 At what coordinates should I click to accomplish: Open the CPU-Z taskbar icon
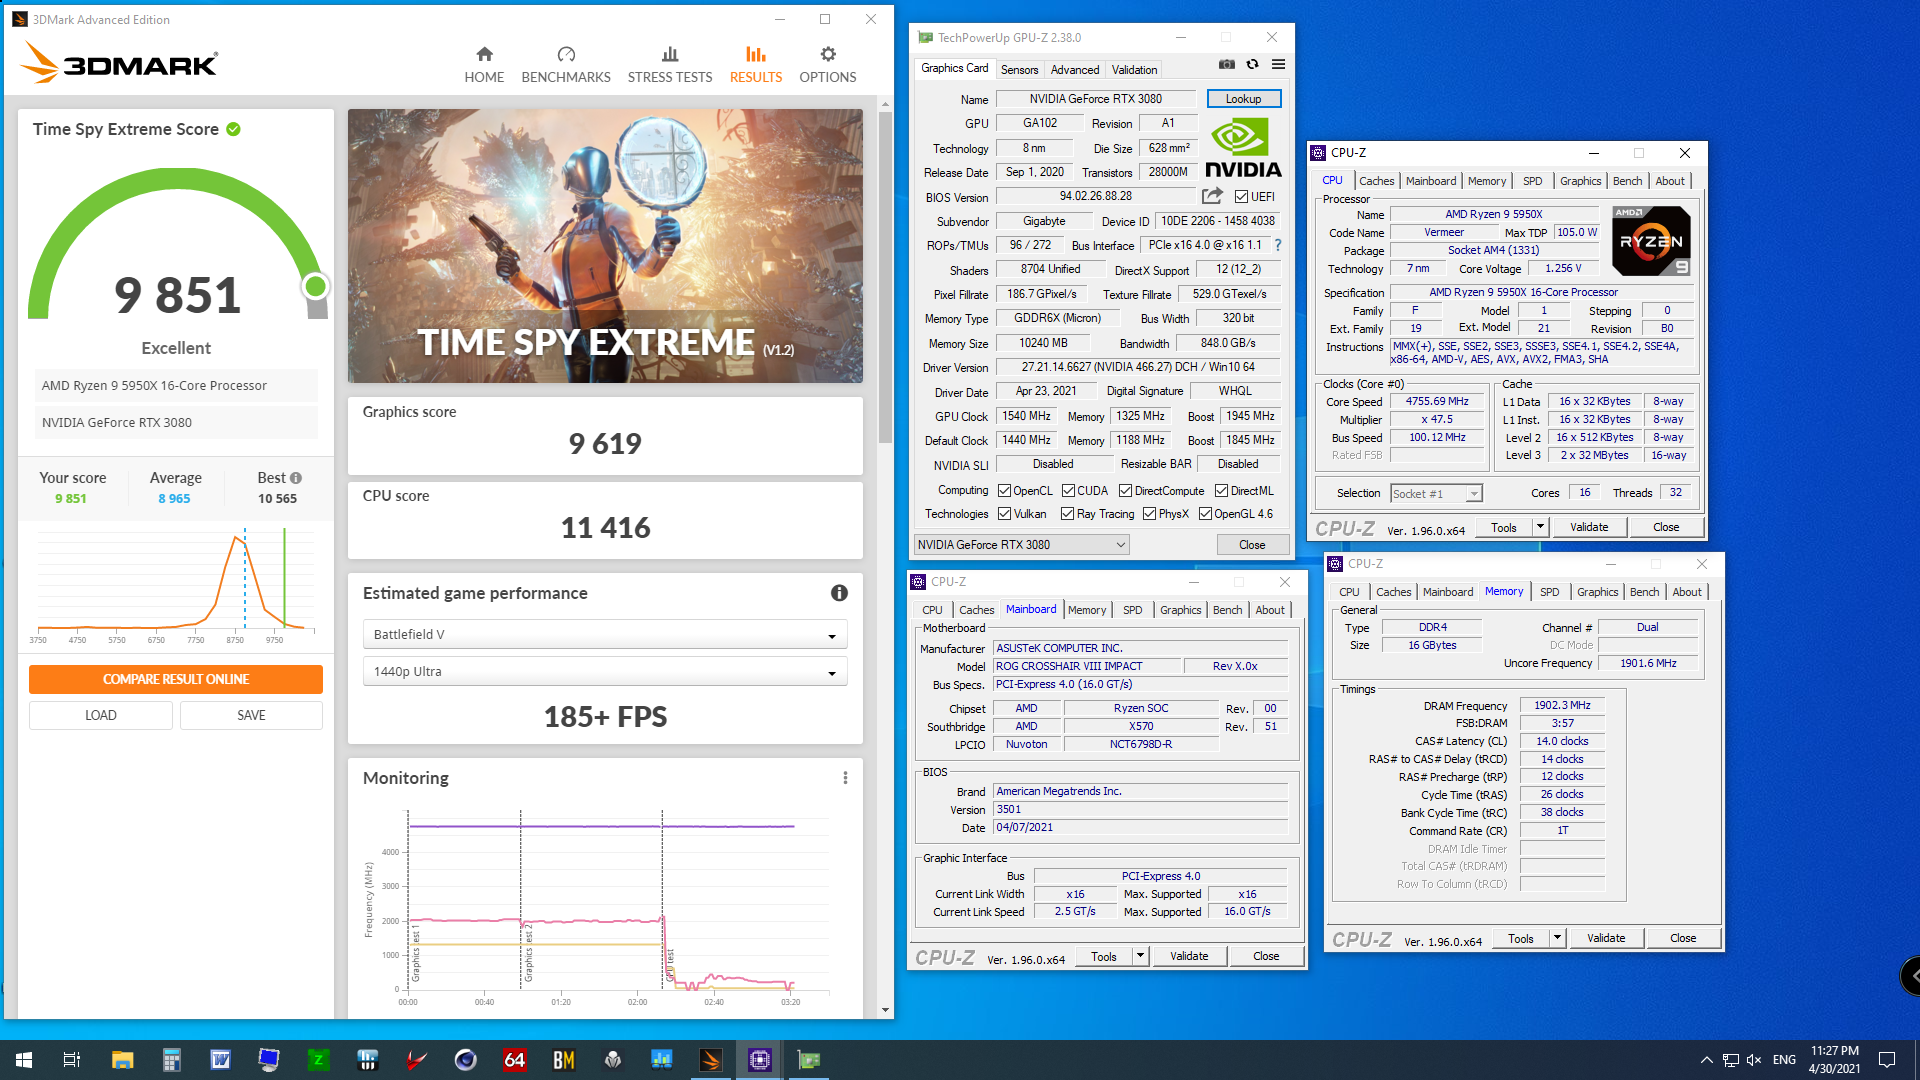(x=759, y=1060)
